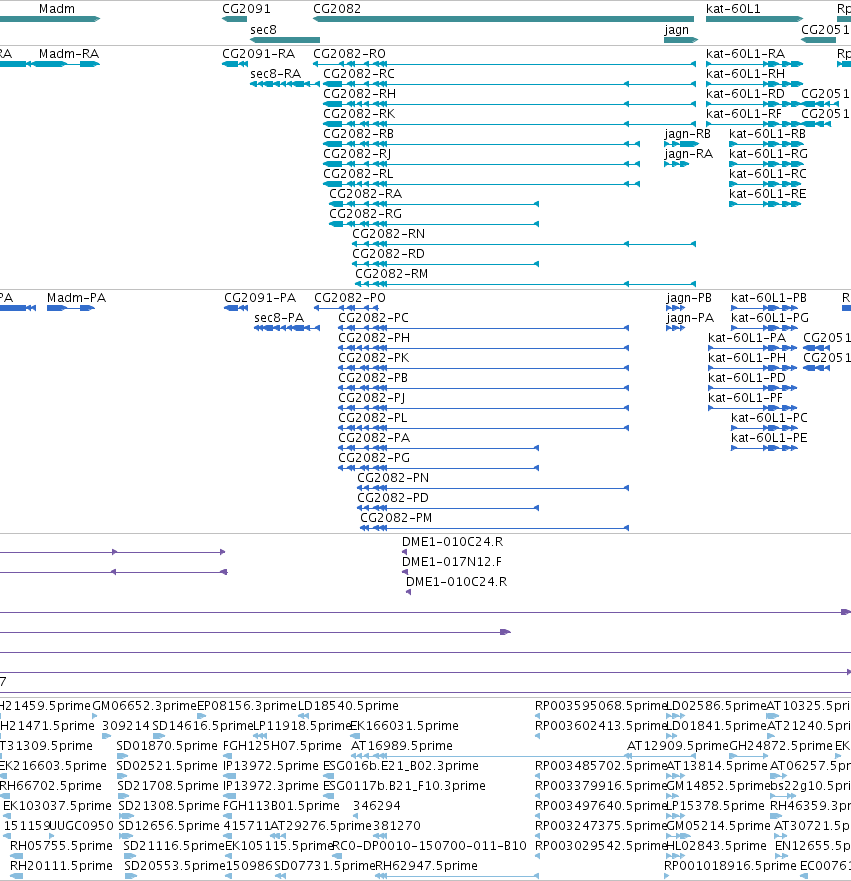Image resolution: width=851 pixels, height=881 pixels.
Task: Select protein label kat-60L1-PA
Action: [747, 338]
